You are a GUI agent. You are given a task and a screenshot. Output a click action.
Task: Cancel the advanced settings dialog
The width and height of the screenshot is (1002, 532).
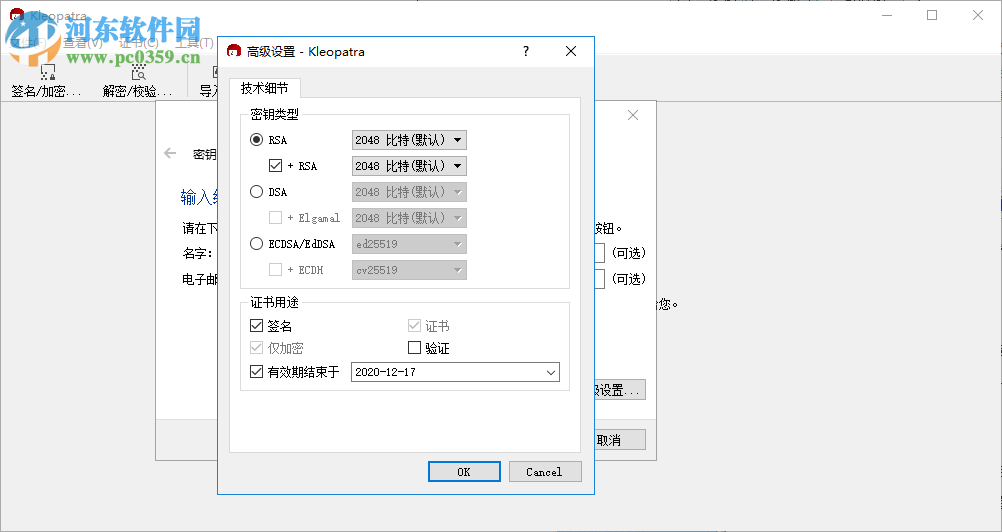point(545,472)
